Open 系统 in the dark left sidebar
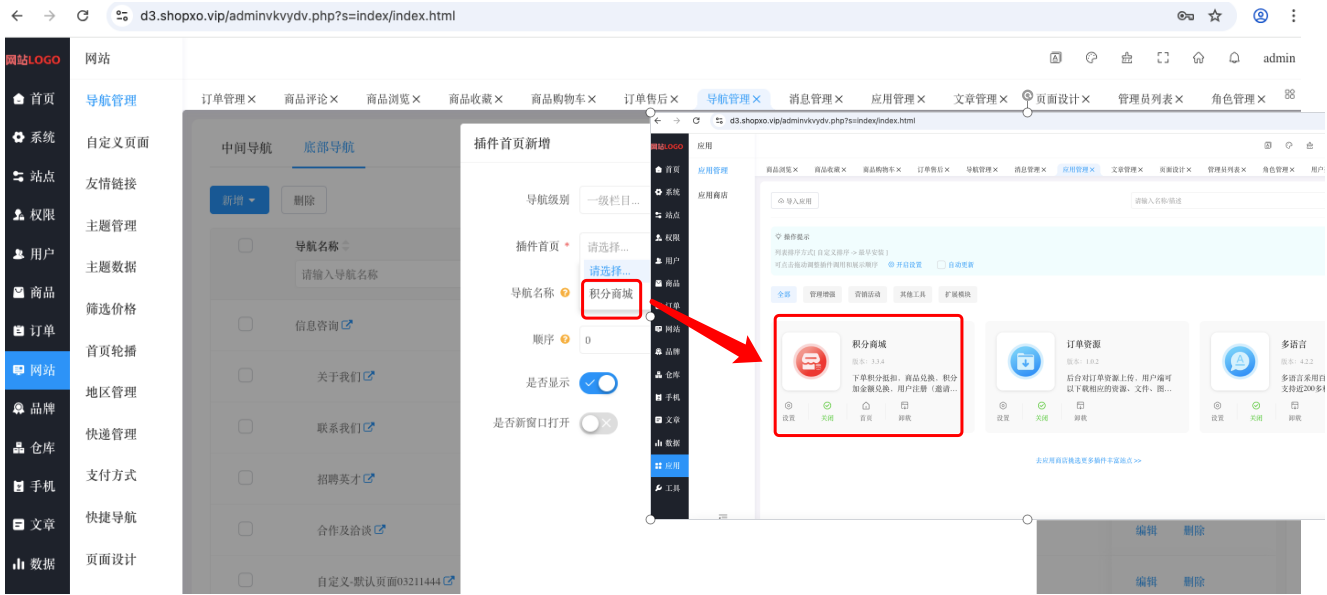Image resolution: width=1327 pixels, height=595 pixels. (35, 137)
